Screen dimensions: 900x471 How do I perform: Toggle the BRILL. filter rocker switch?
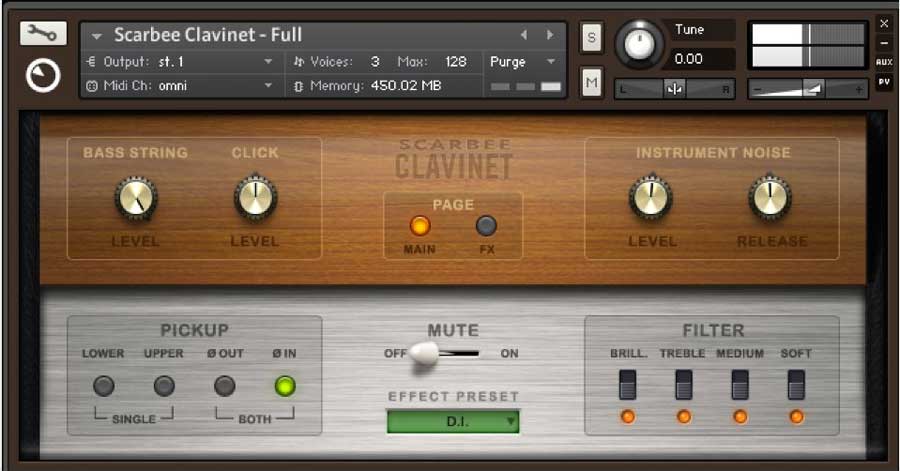coord(627,384)
